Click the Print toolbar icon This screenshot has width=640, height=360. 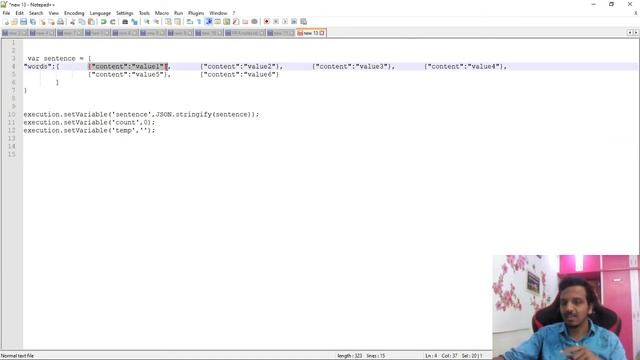coord(60,22)
